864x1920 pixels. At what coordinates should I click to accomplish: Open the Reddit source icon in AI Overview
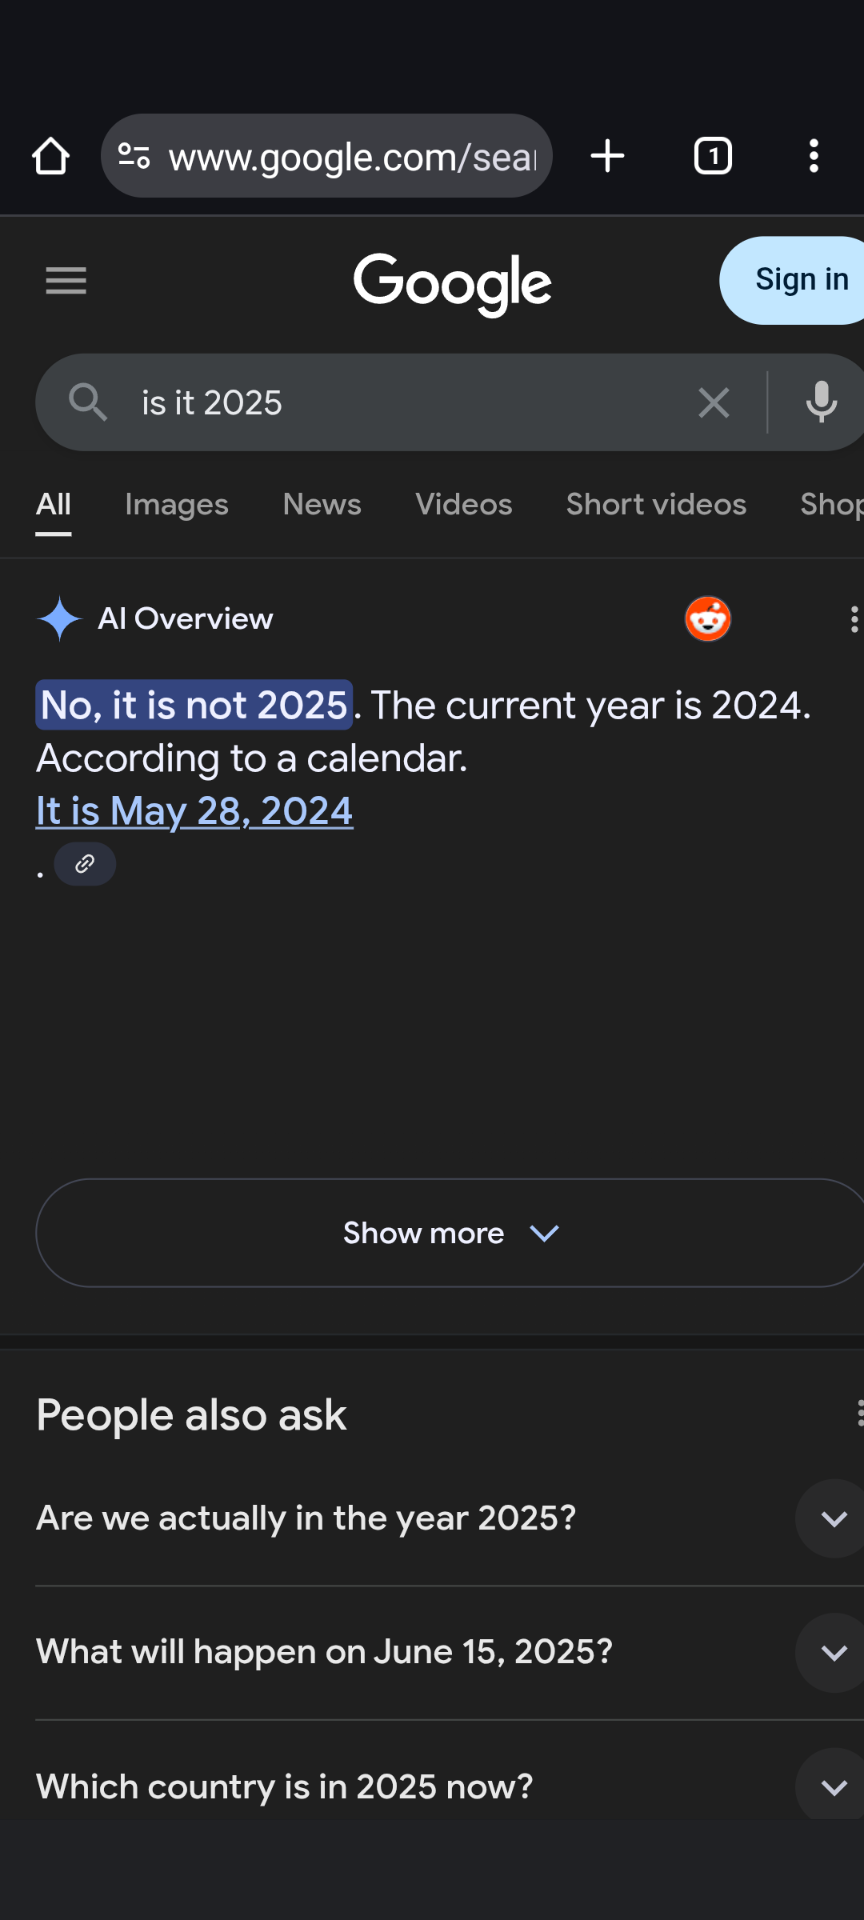[708, 619]
